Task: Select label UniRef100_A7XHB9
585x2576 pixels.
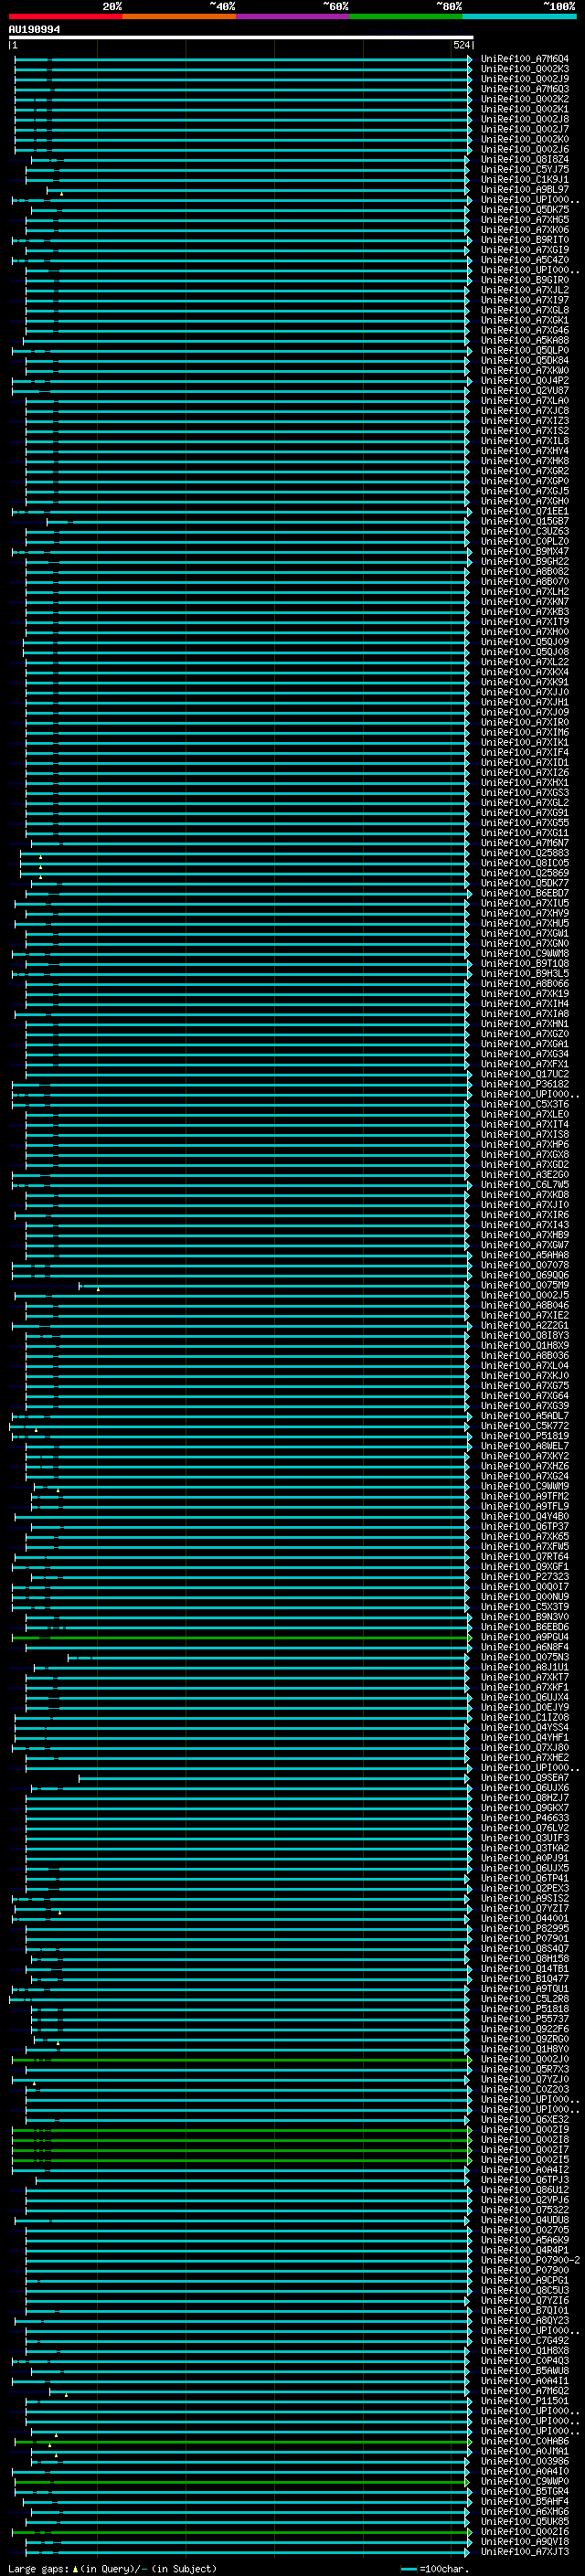Action: [x=524, y=1235]
